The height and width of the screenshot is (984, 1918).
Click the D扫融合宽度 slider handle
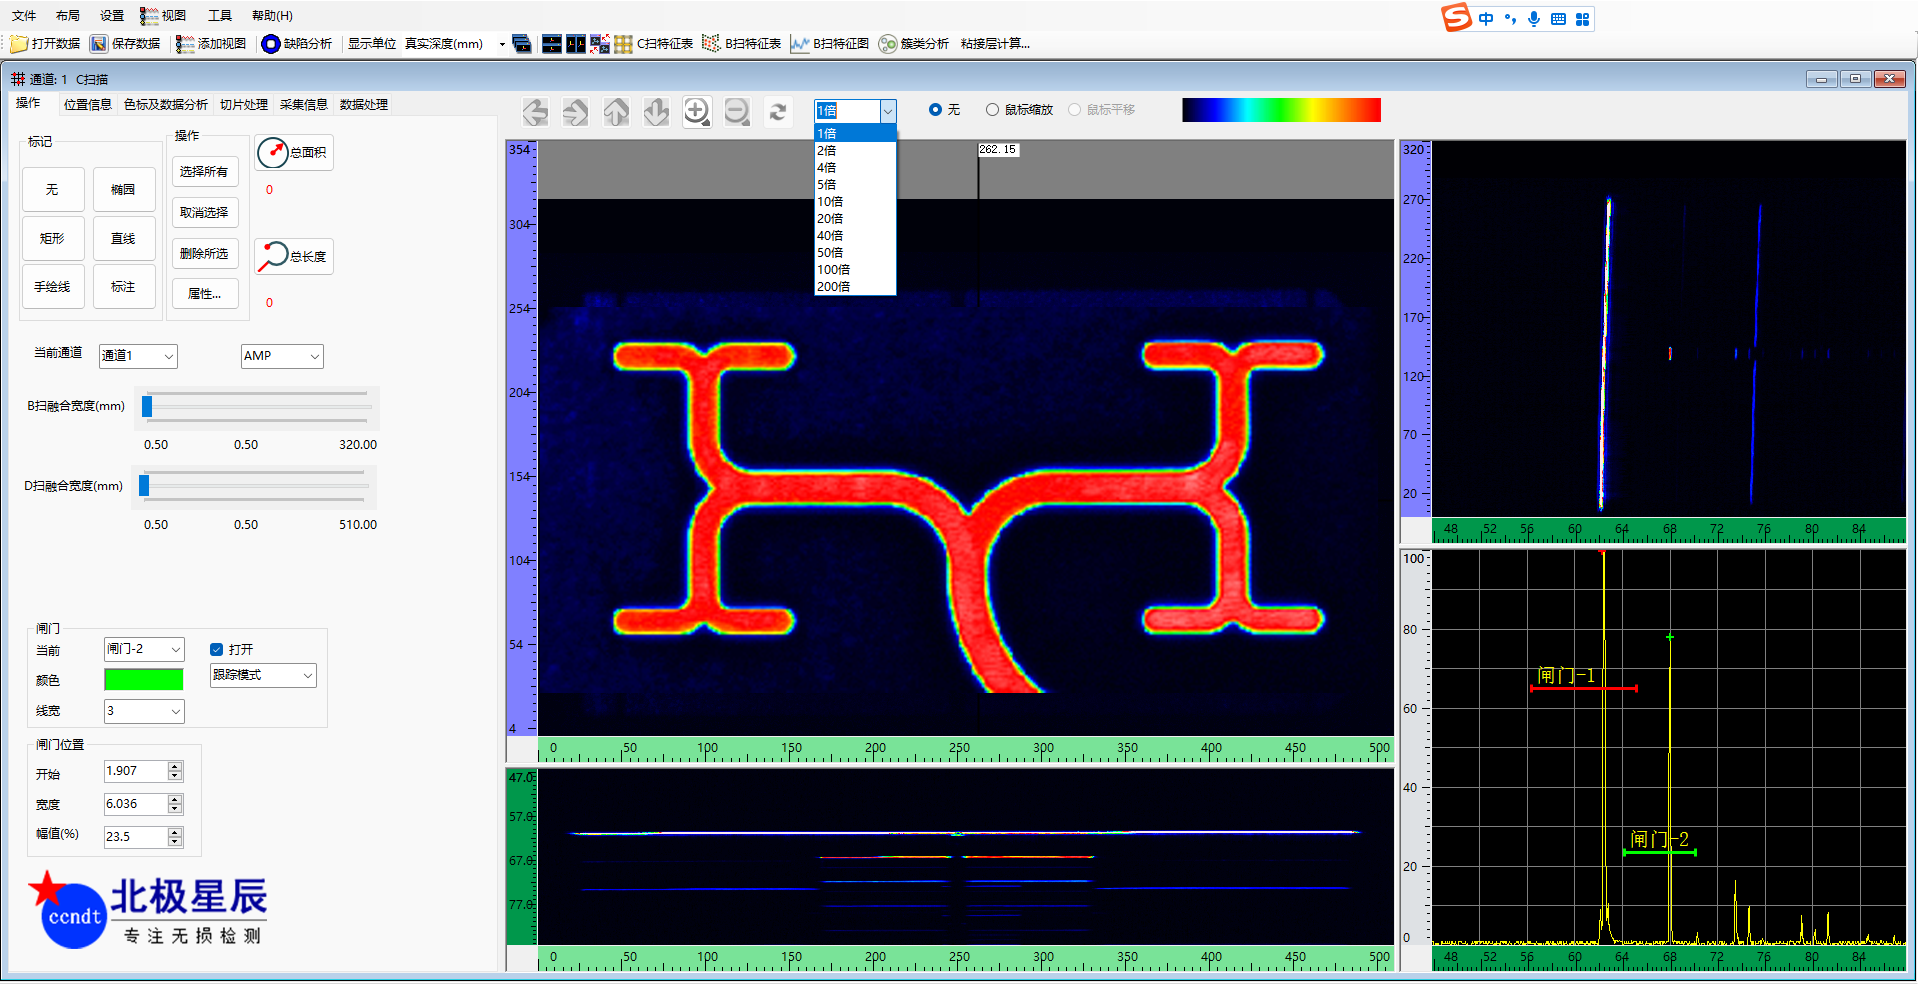click(x=144, y=486)
